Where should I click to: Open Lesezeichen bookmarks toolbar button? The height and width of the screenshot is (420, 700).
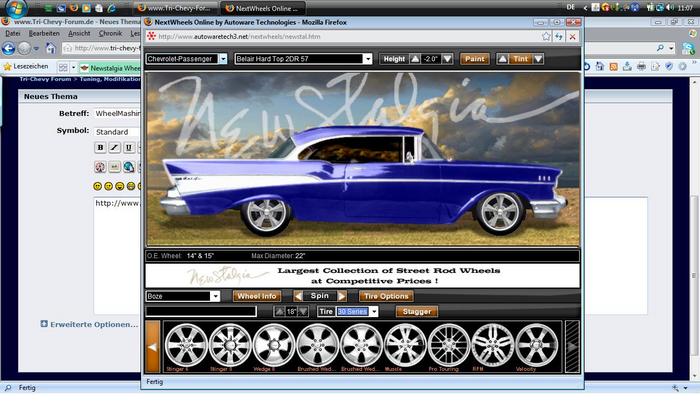(26, 67)
